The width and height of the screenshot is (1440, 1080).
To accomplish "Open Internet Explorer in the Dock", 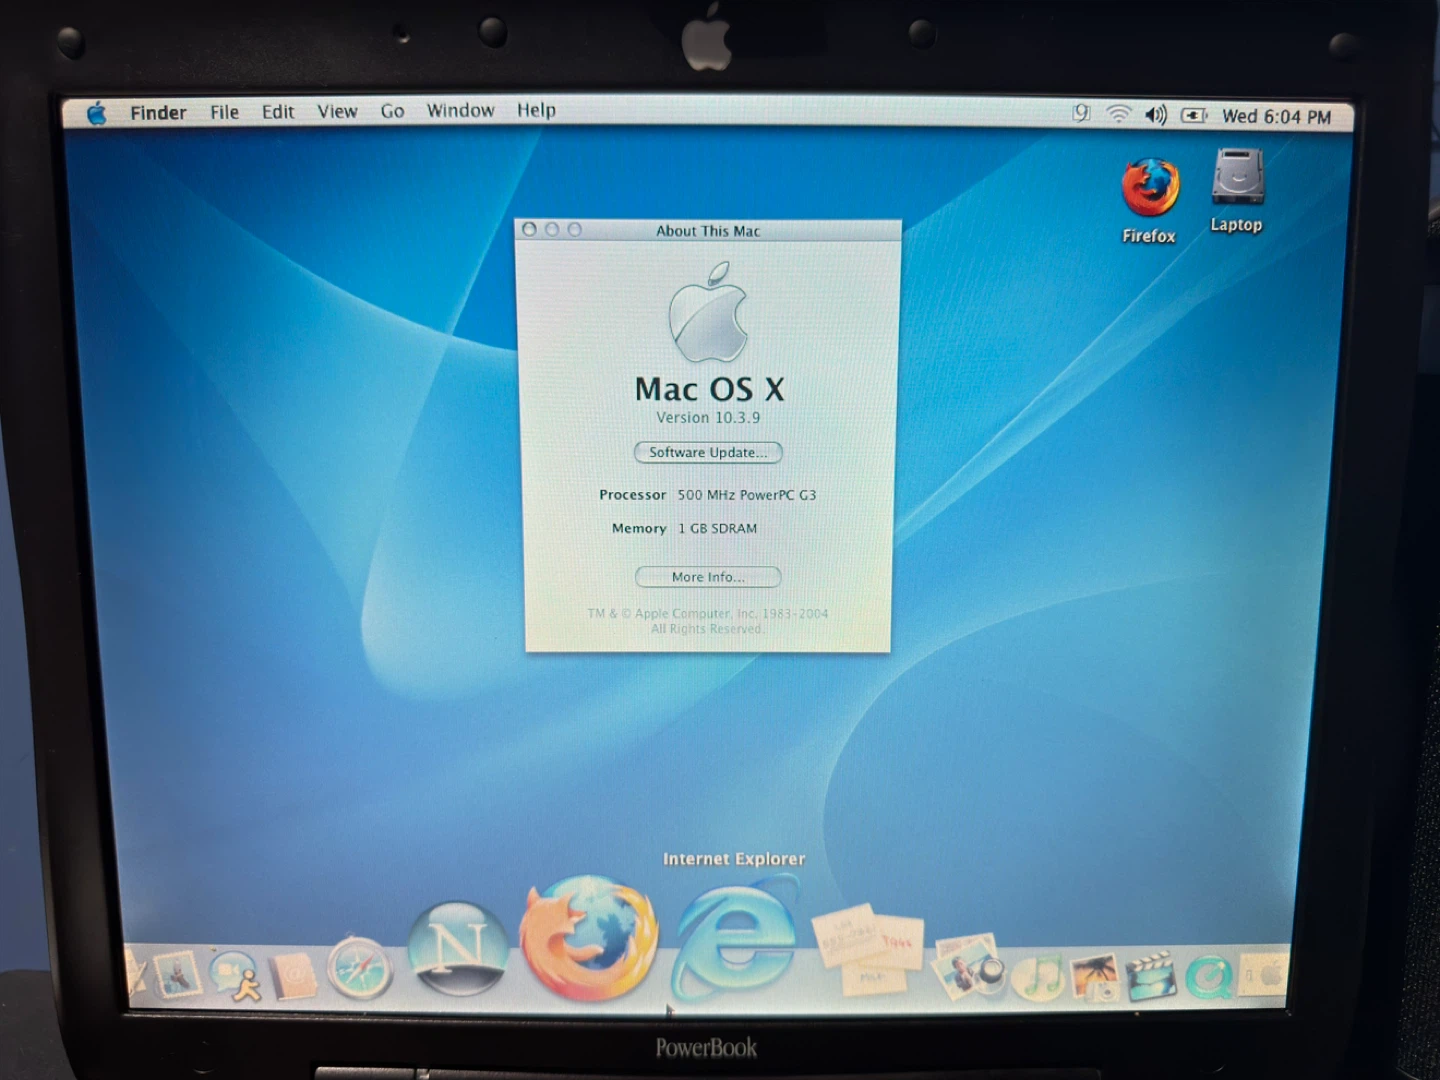I will click(x=735, y=940).
